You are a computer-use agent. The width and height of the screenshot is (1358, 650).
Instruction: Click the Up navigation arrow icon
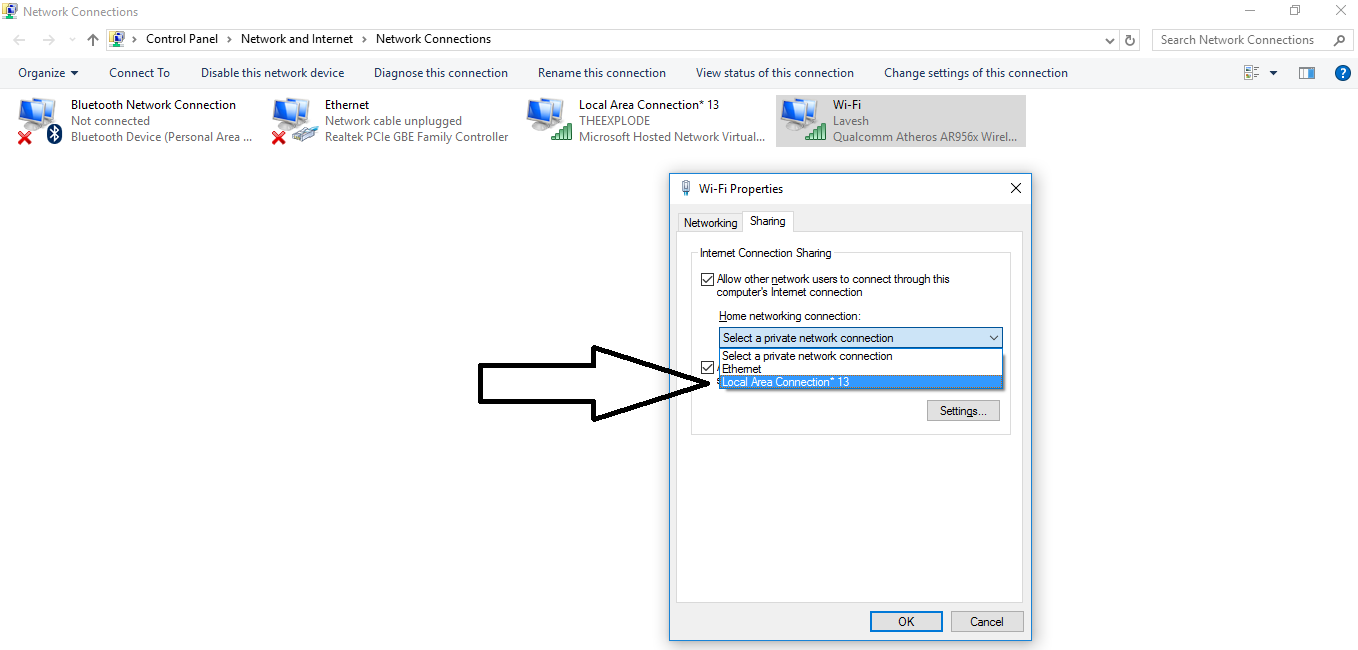tap(92, 39)
